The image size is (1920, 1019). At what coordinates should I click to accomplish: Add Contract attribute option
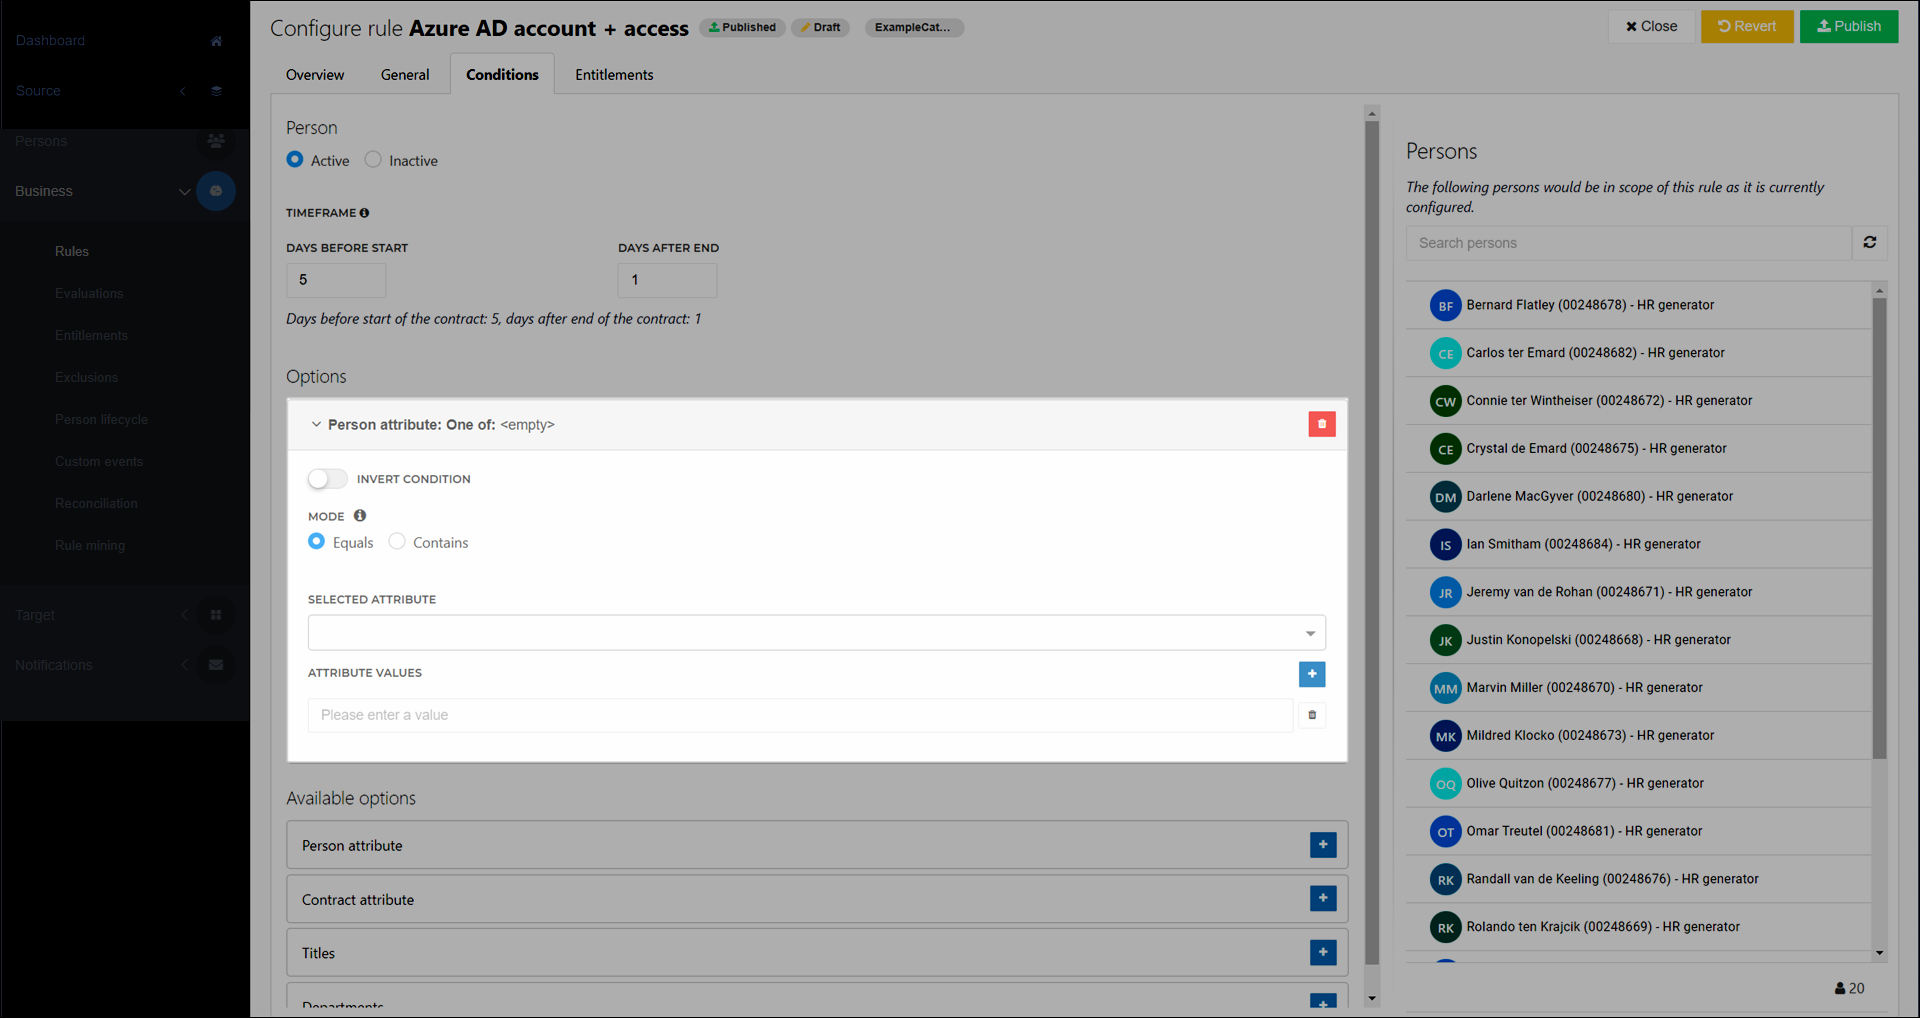pos(1322,899)
